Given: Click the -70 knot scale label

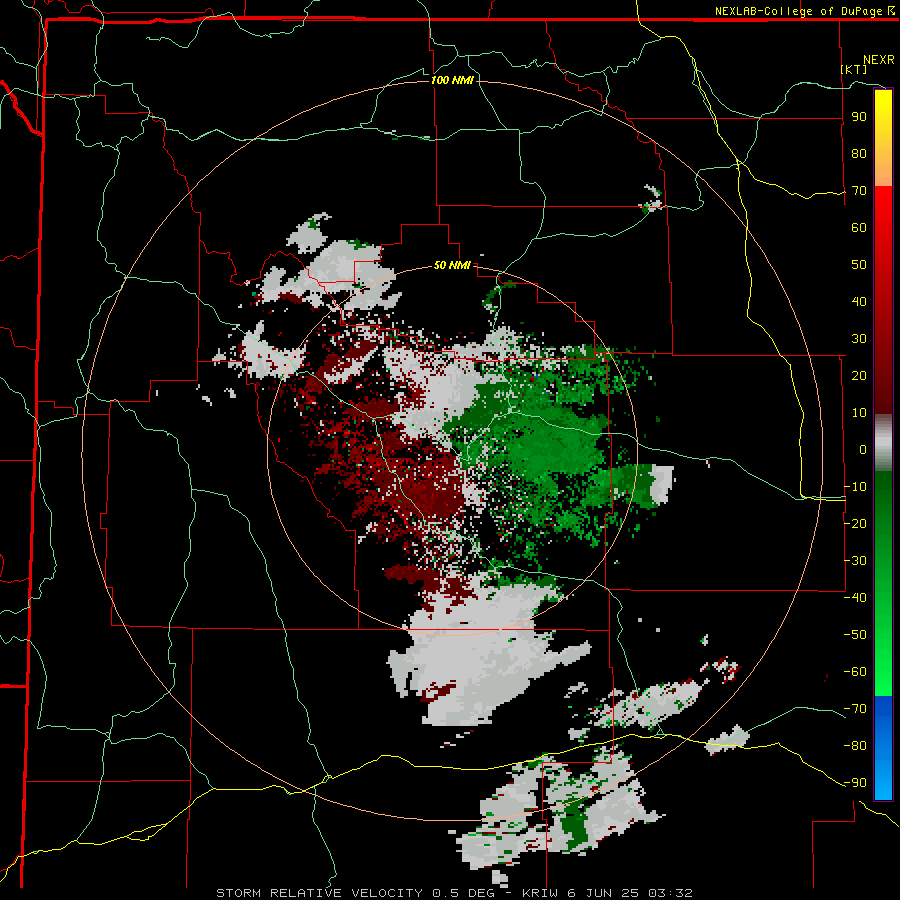Looking at the screenshot, I should pyautogui.click(x=855, y=709).
